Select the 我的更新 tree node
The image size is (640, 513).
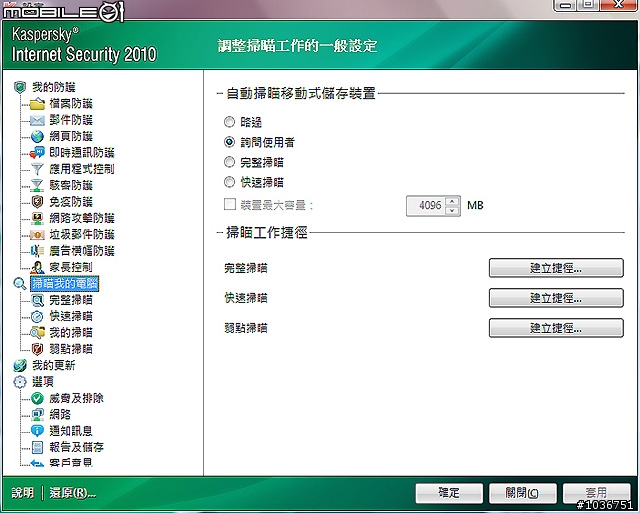53,365
